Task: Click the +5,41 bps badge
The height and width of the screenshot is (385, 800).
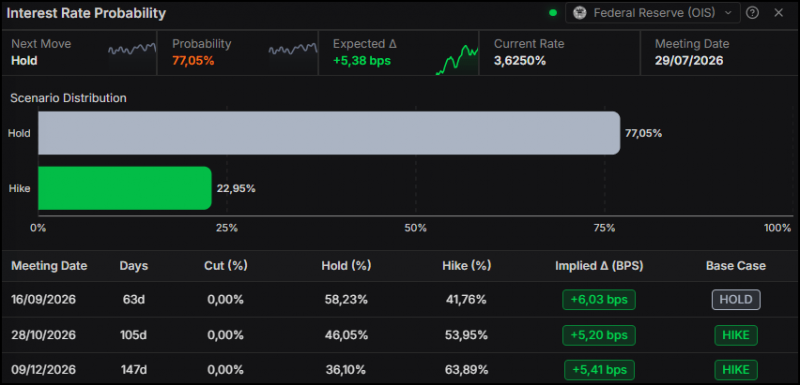Action: click(599, 369)
